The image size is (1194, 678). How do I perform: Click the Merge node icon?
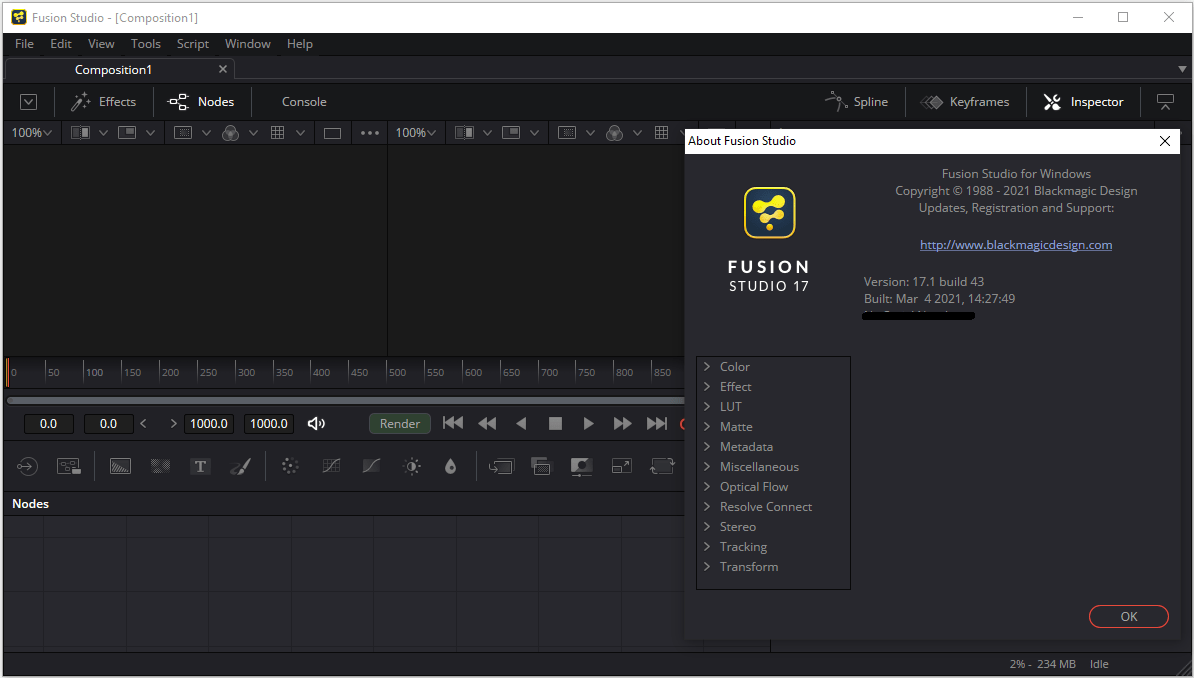click(501, 466)
